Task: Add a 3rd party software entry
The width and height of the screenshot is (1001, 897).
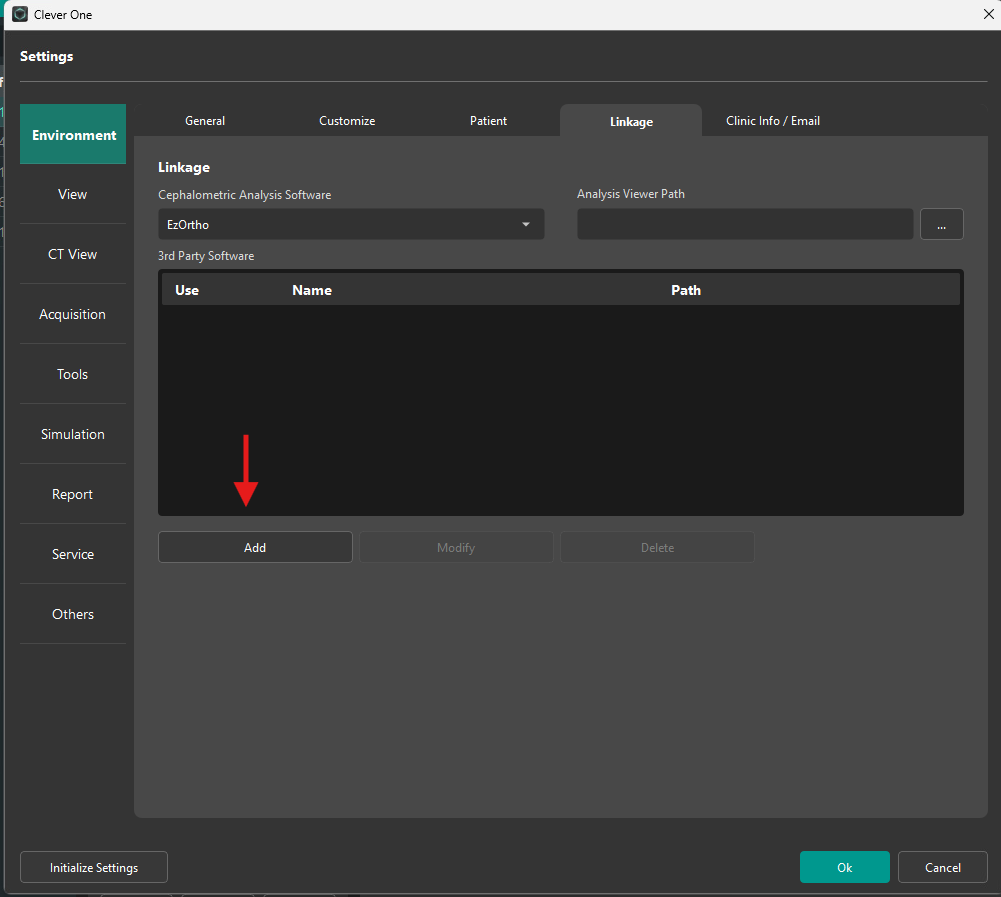Action: (x=255, y=547)
